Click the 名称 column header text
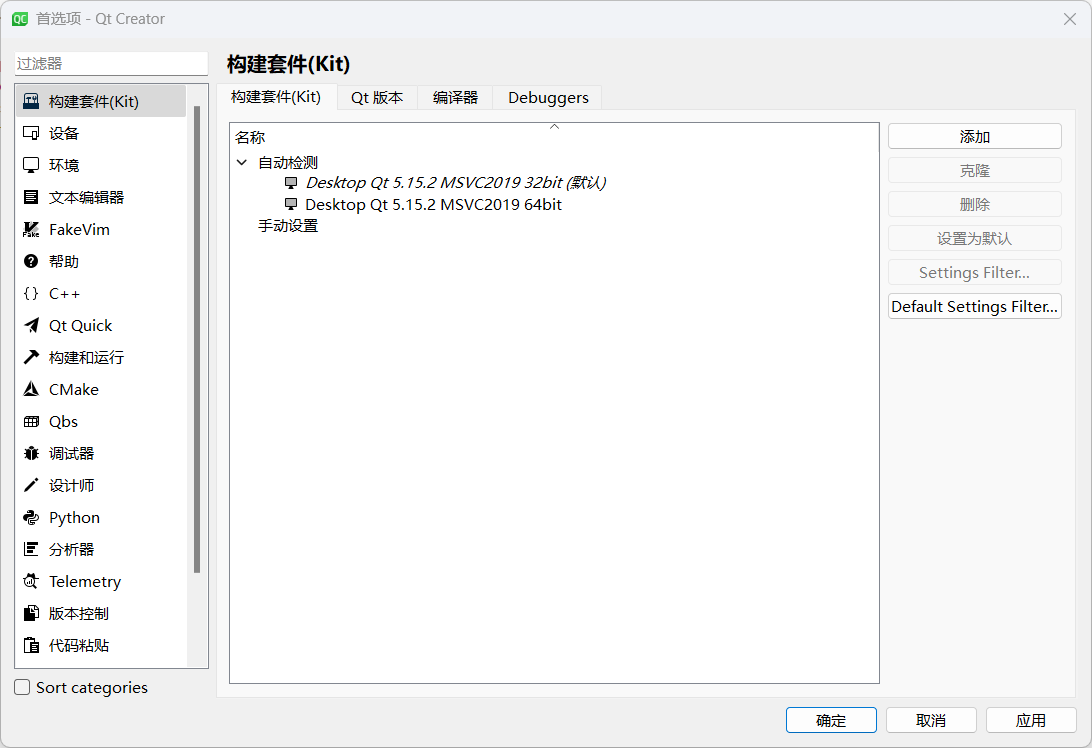Screen dimensions: 1092x748 tap(250, 137)
